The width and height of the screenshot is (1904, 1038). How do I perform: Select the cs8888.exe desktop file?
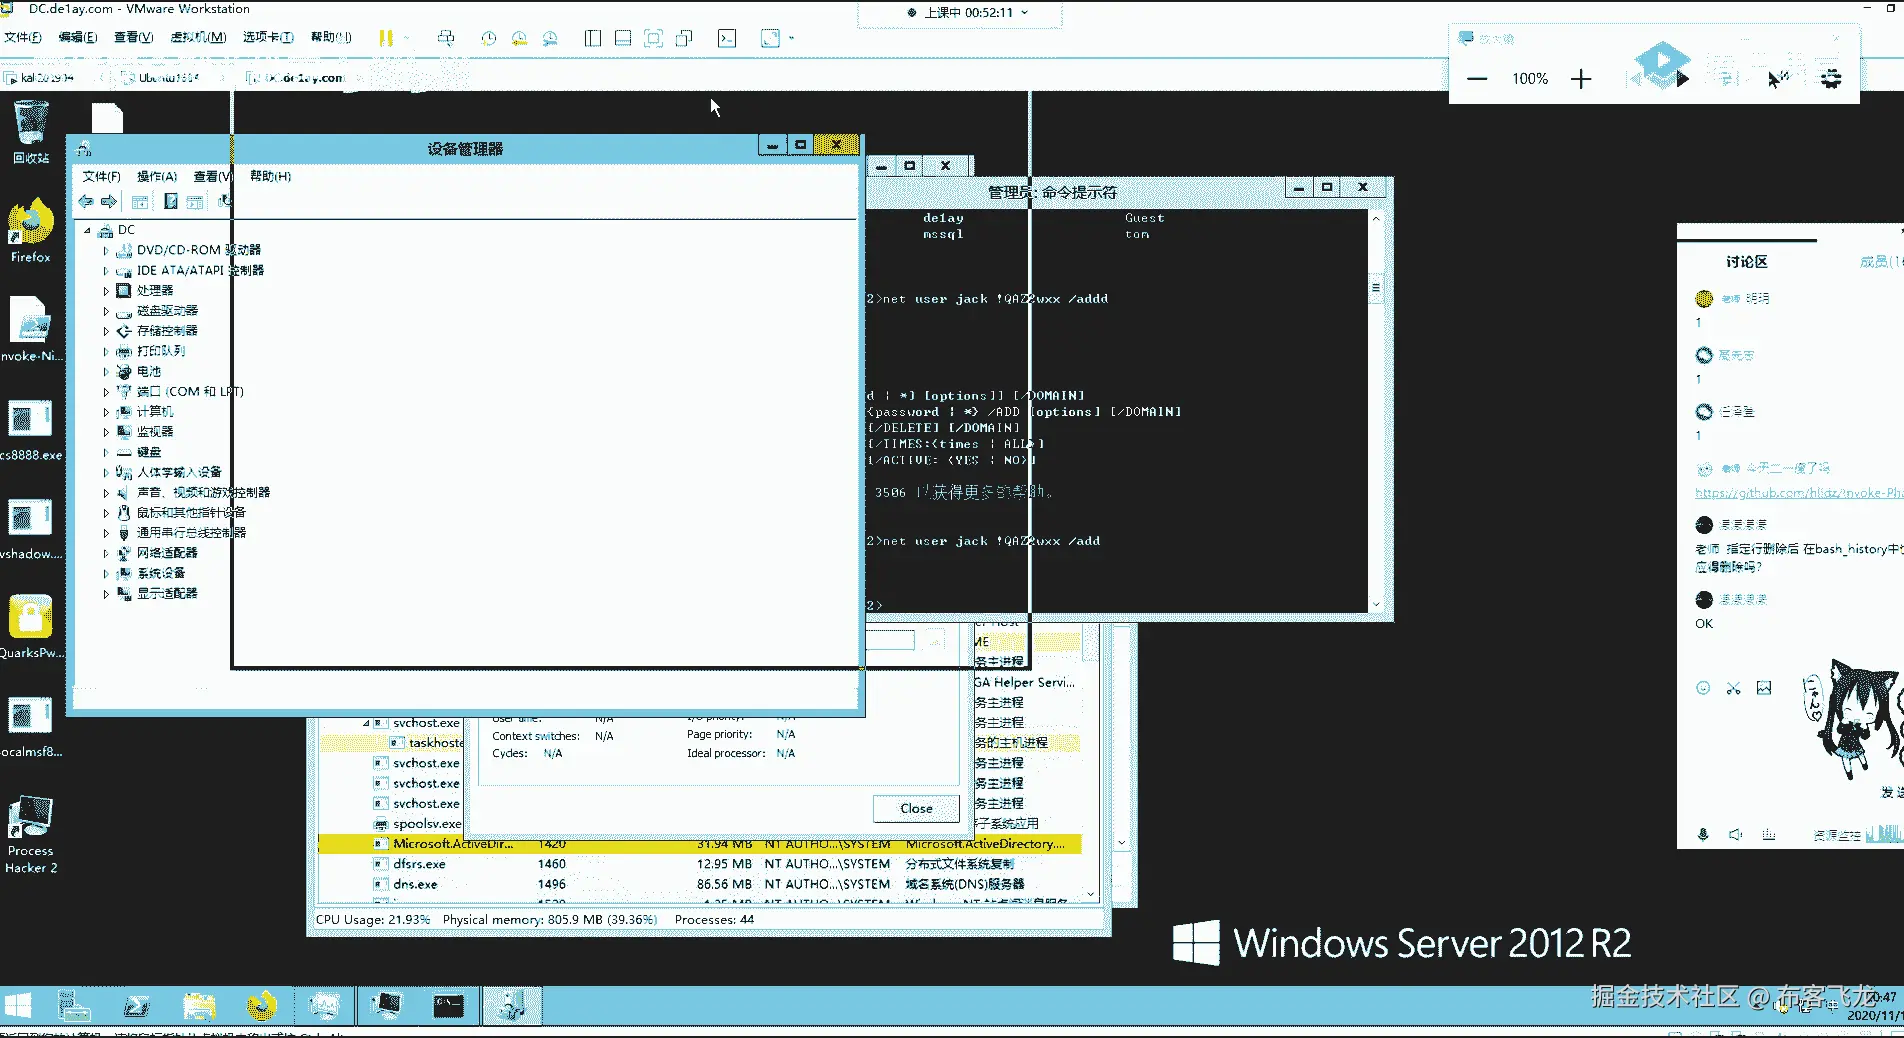pyautogui.click(x=31, y=430)
